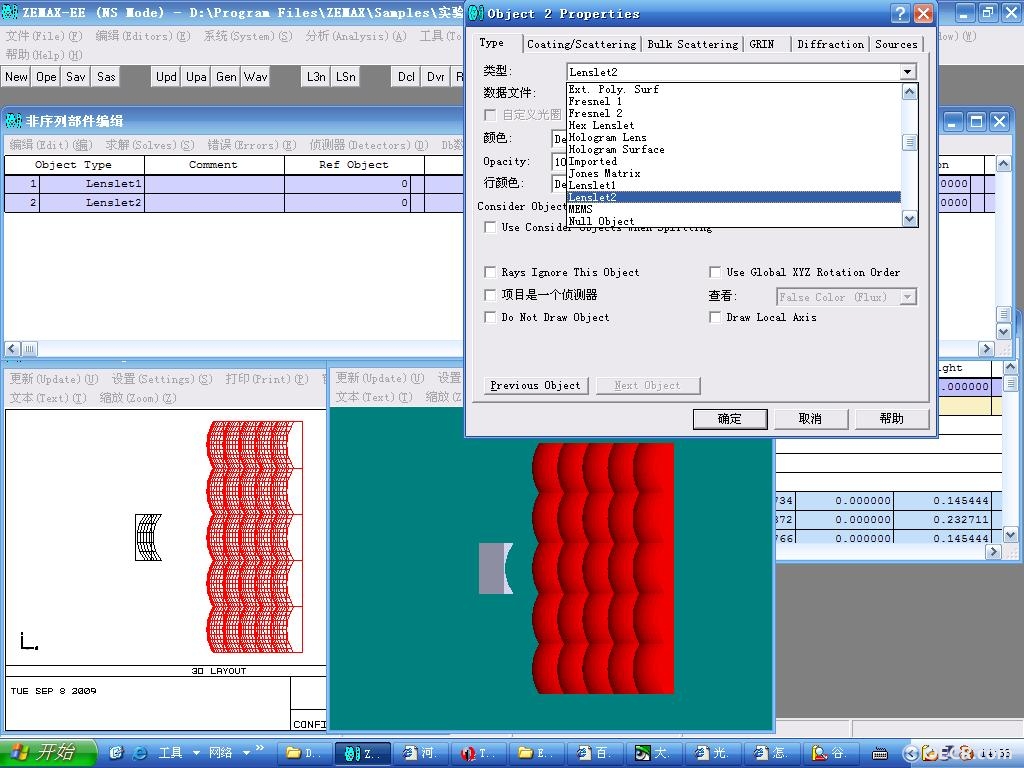Click the Ope (Open) toolbar button

tap(46, 76)
